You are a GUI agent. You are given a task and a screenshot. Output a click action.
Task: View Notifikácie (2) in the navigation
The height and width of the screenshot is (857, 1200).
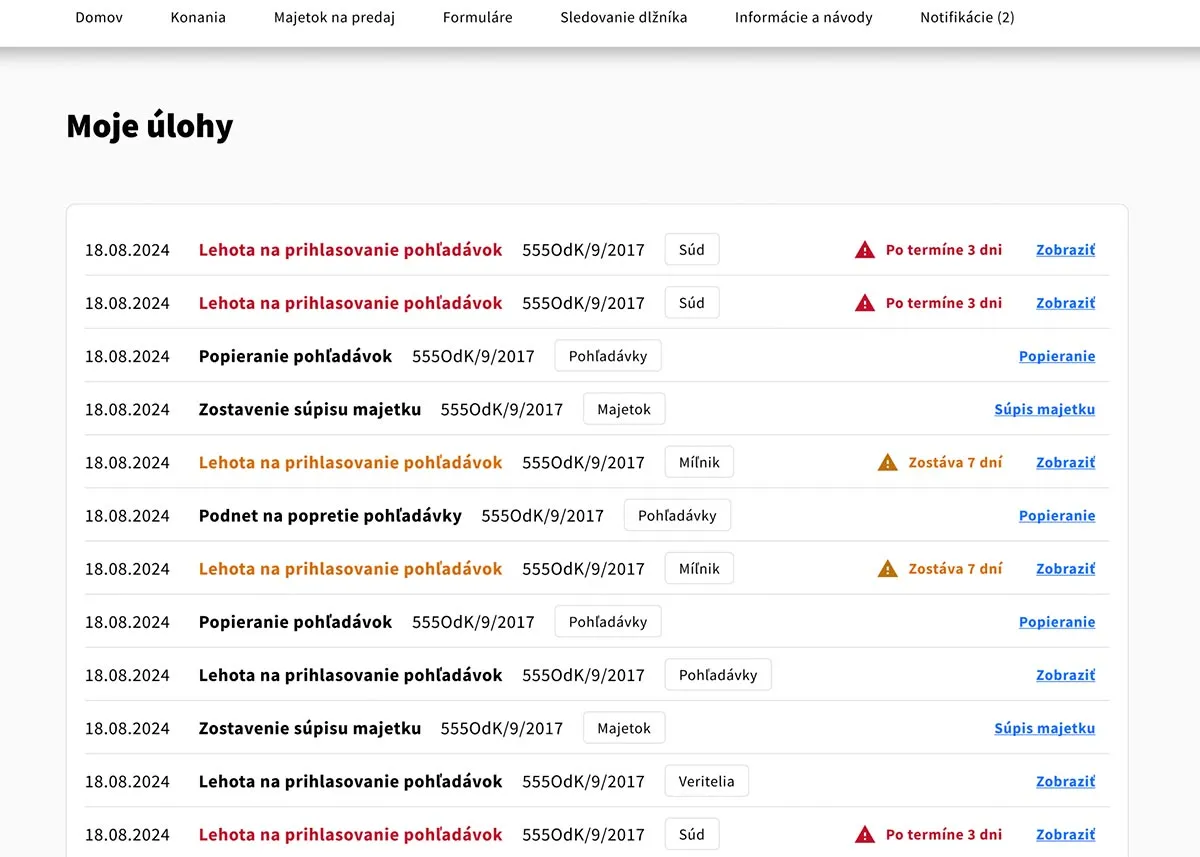(x=967, y=17)
